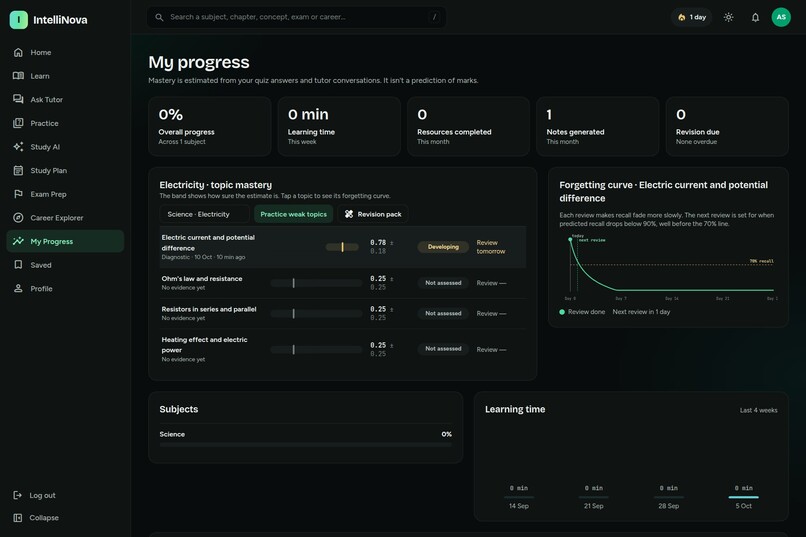Click the Revision pack puzzle icon
The height and width of the screenshot is (537, 806).
[x=349, y=214]
